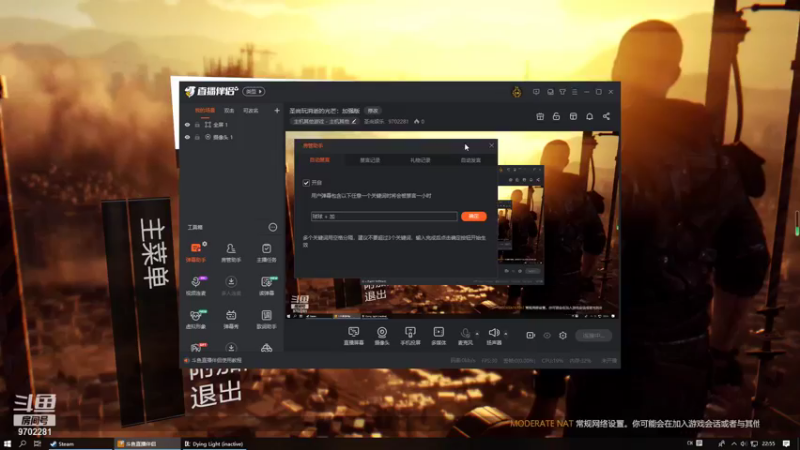Select the third dialog tab

[420, 160]
